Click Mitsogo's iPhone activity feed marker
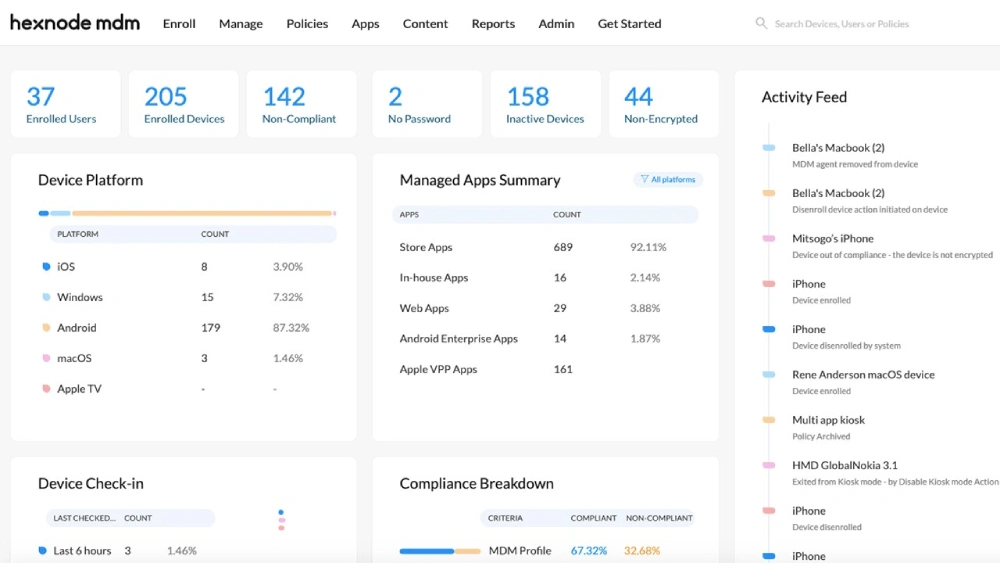The image size is (1000, 563). click(768, 238)
